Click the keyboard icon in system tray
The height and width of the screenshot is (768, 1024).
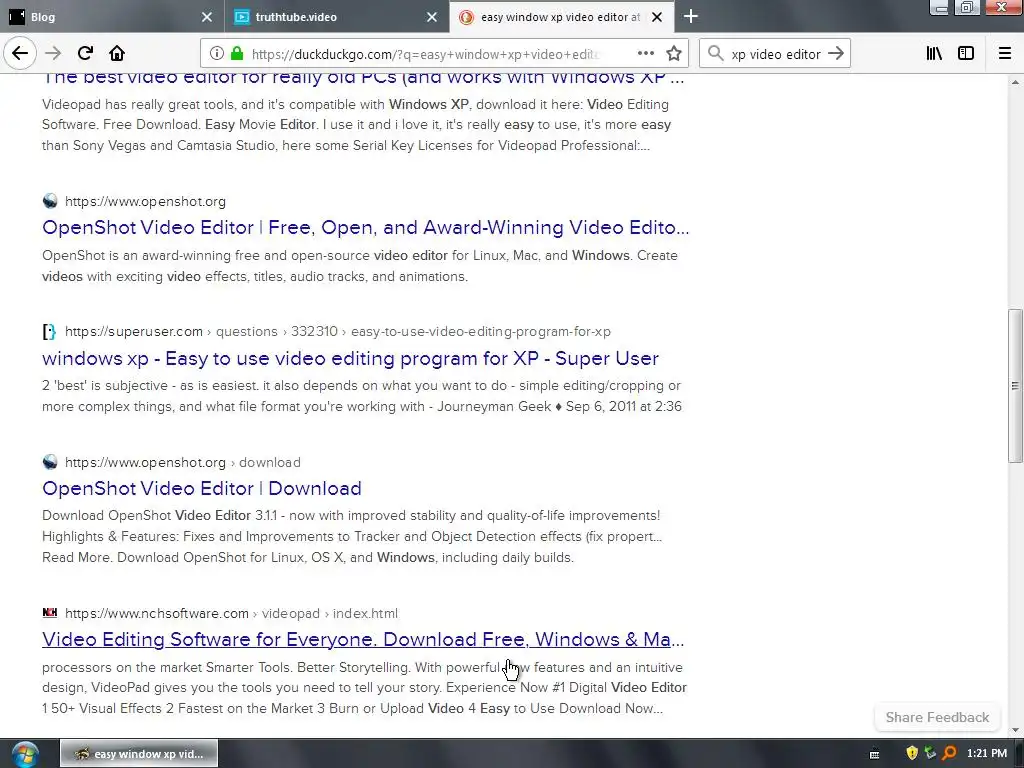pyautogui.click(x=874, y=754)
